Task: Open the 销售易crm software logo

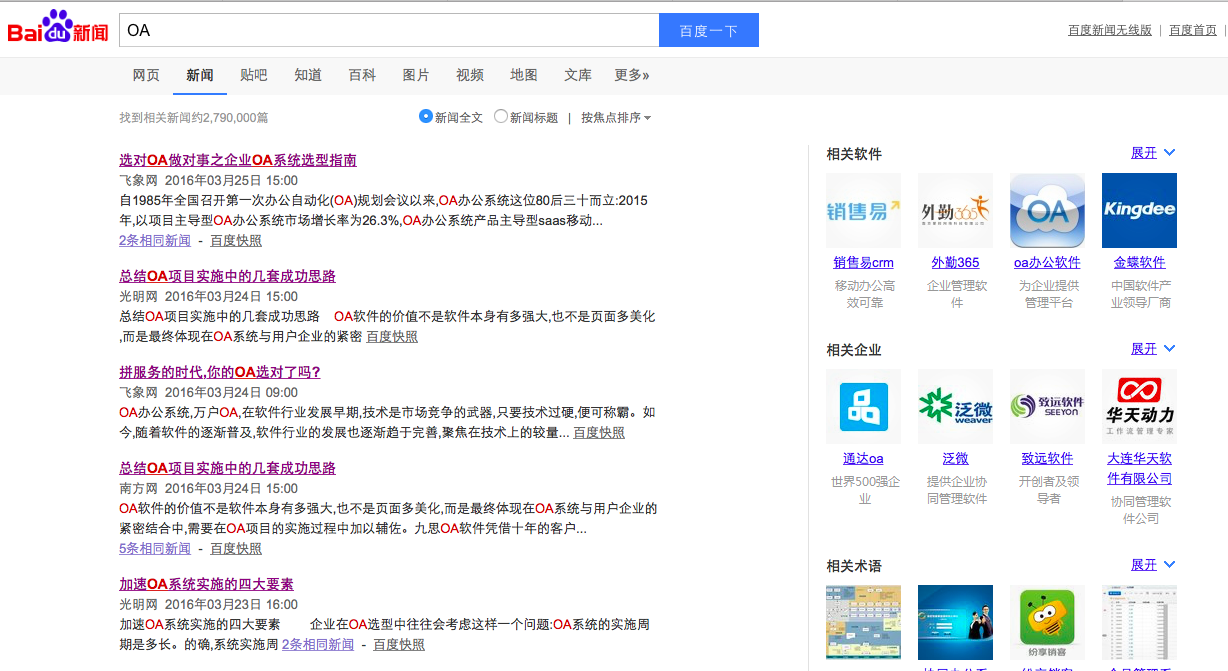Action: click(x=863, y=210)
